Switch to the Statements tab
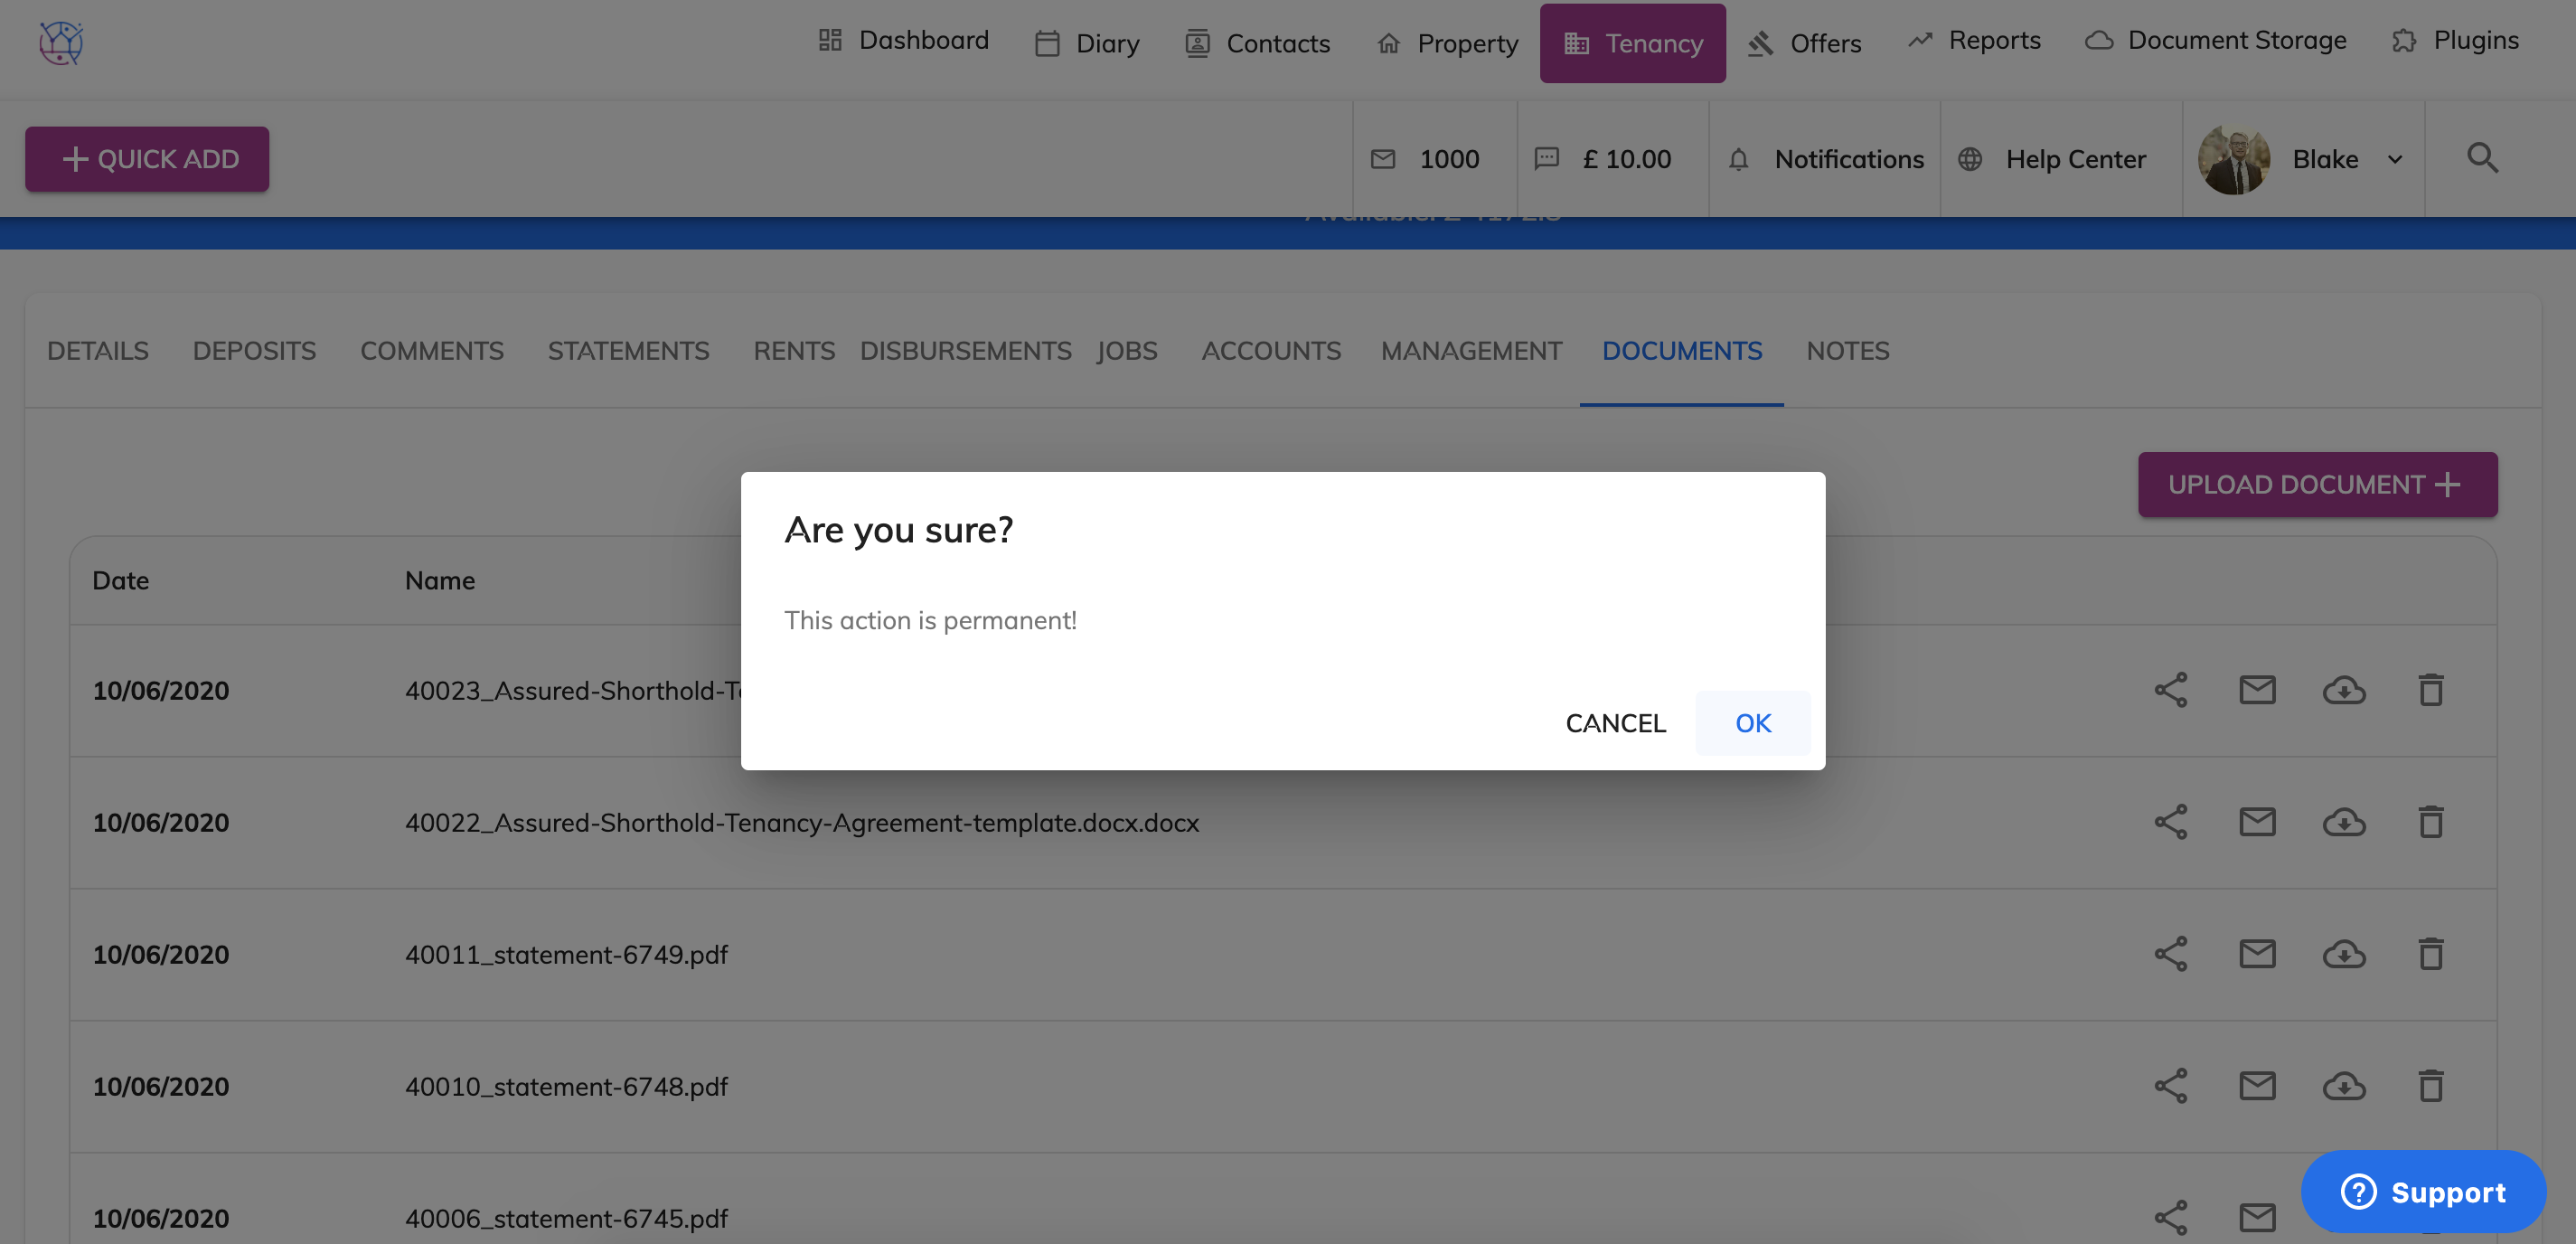This screenshot has height=1244, width=2576. [x=628, y=351]
